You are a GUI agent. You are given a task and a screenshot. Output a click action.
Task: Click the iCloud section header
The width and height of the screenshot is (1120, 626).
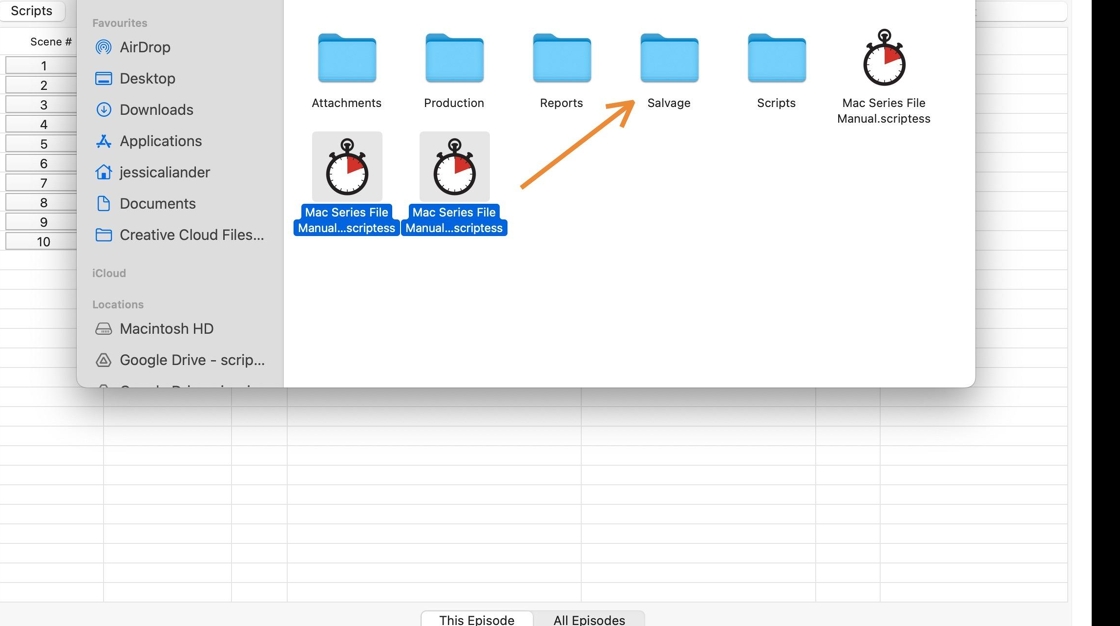click(x=109, y=273)
